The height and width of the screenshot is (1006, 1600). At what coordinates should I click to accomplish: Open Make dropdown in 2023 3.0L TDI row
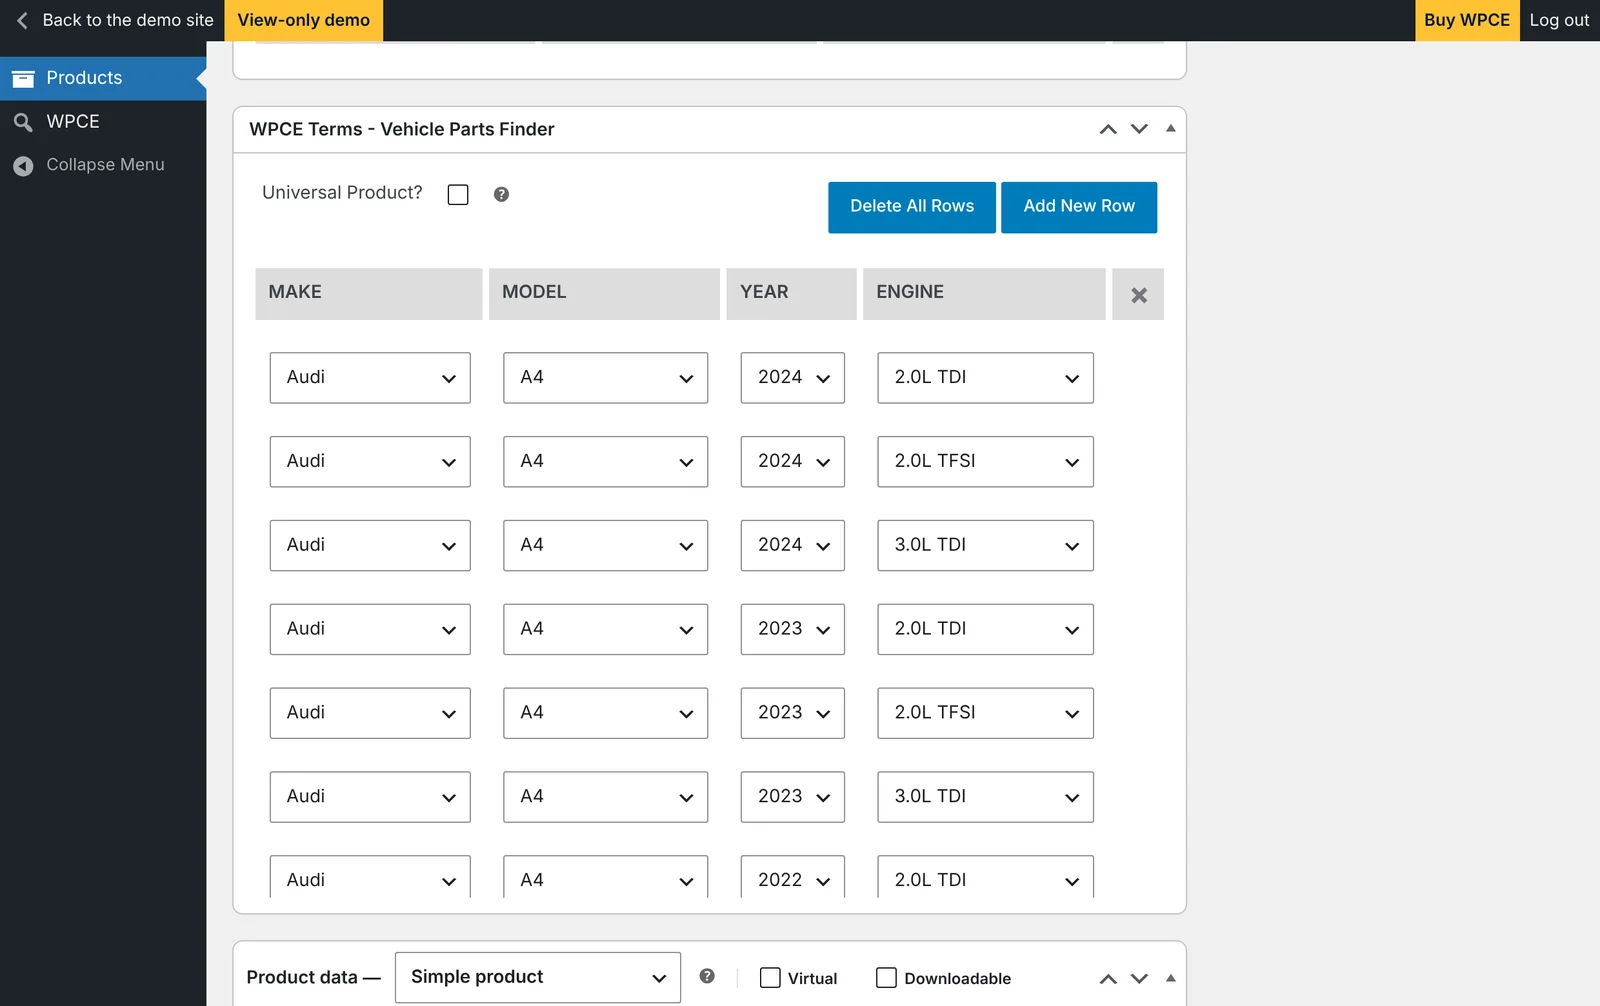tap(370, 797)
